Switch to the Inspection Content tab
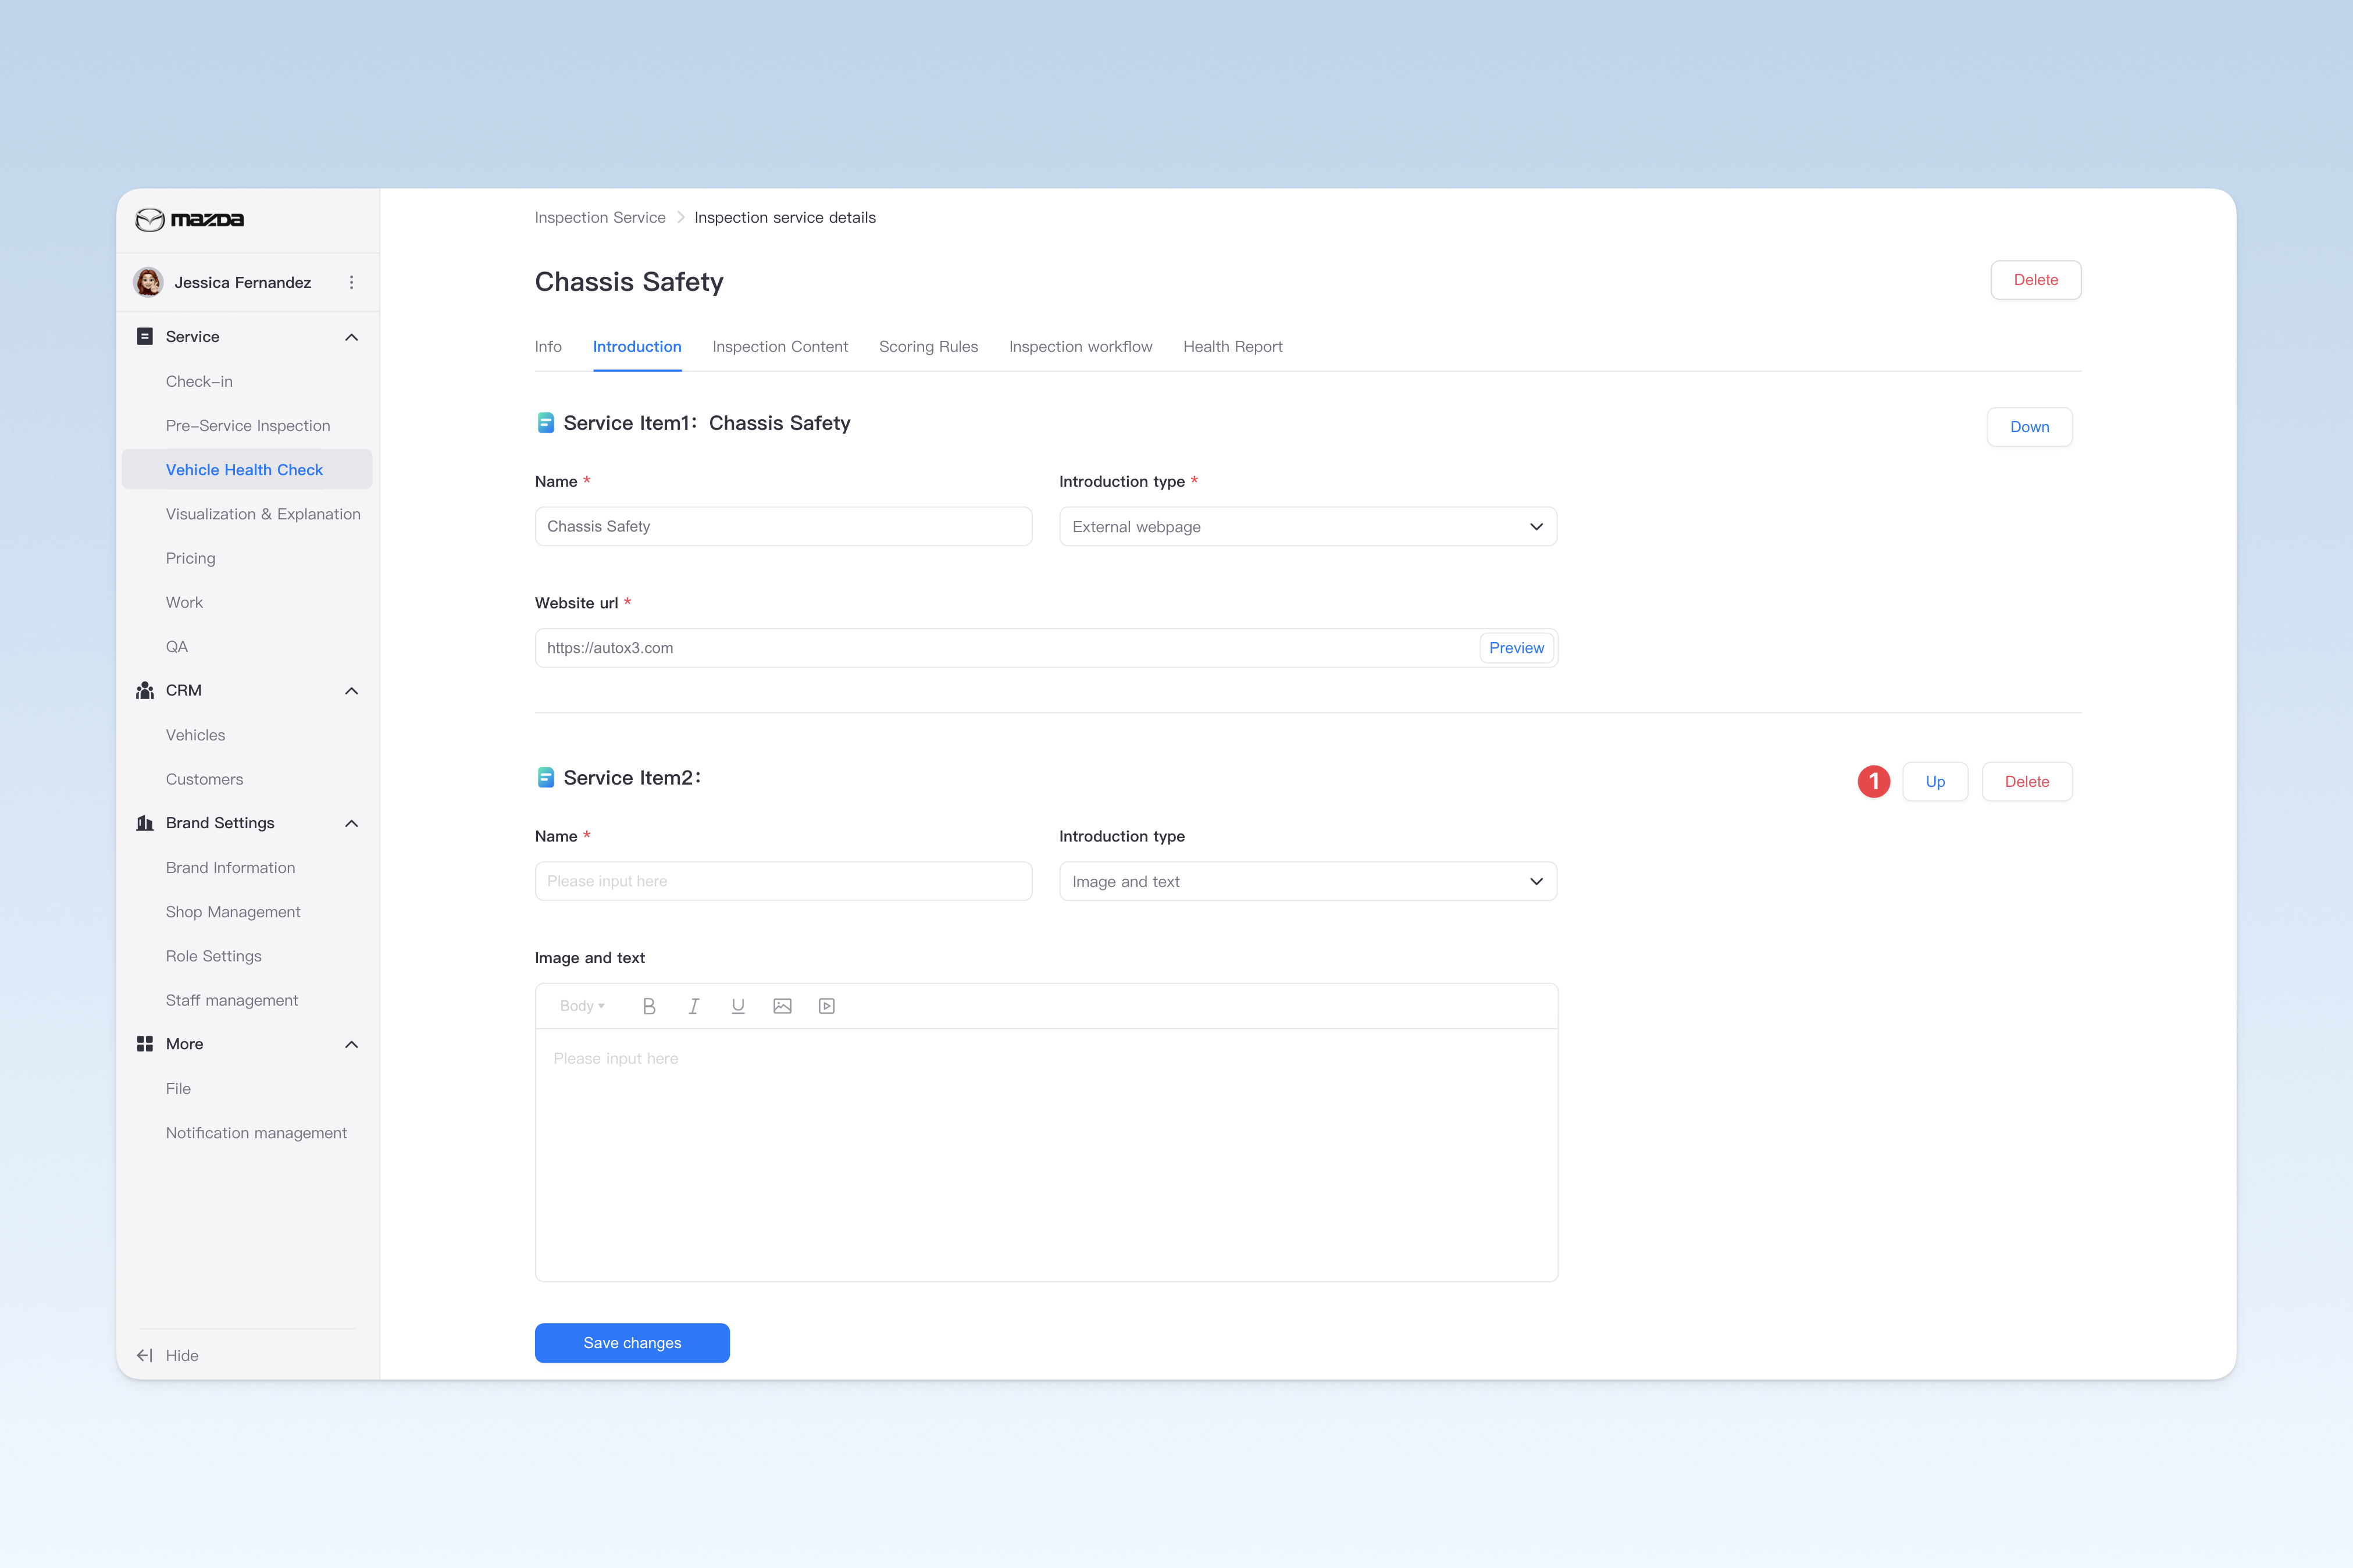 tap(780, 346)
